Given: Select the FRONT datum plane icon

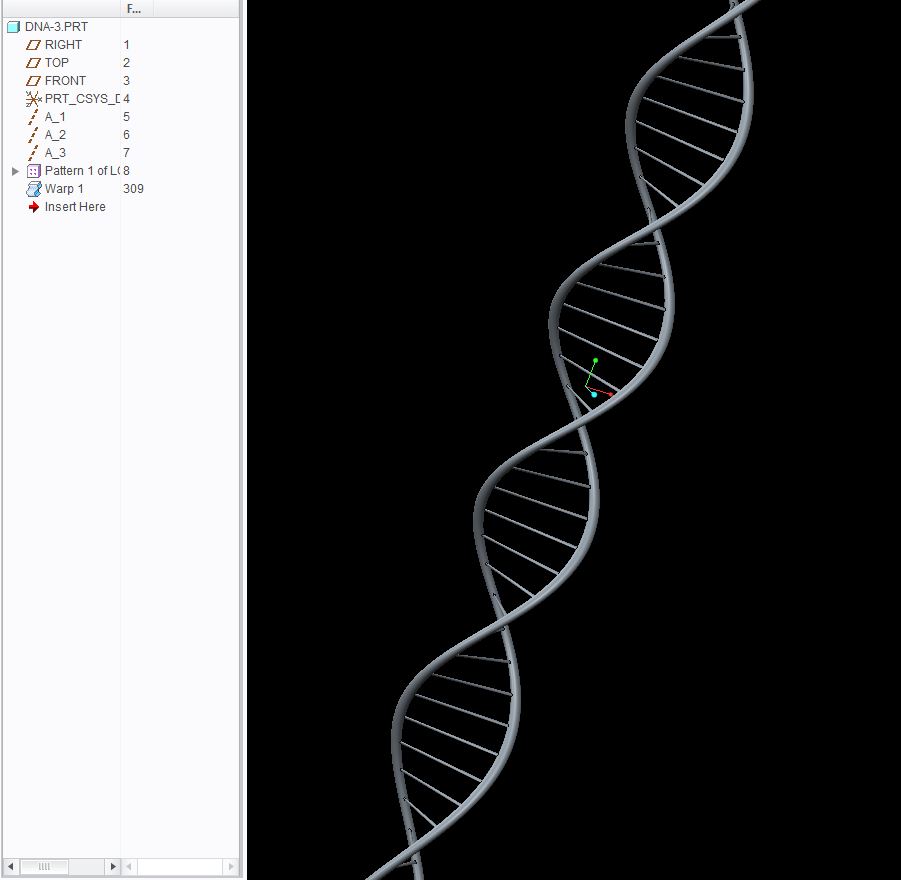Looking at the screenshot, I should click(x=33, y=80).
